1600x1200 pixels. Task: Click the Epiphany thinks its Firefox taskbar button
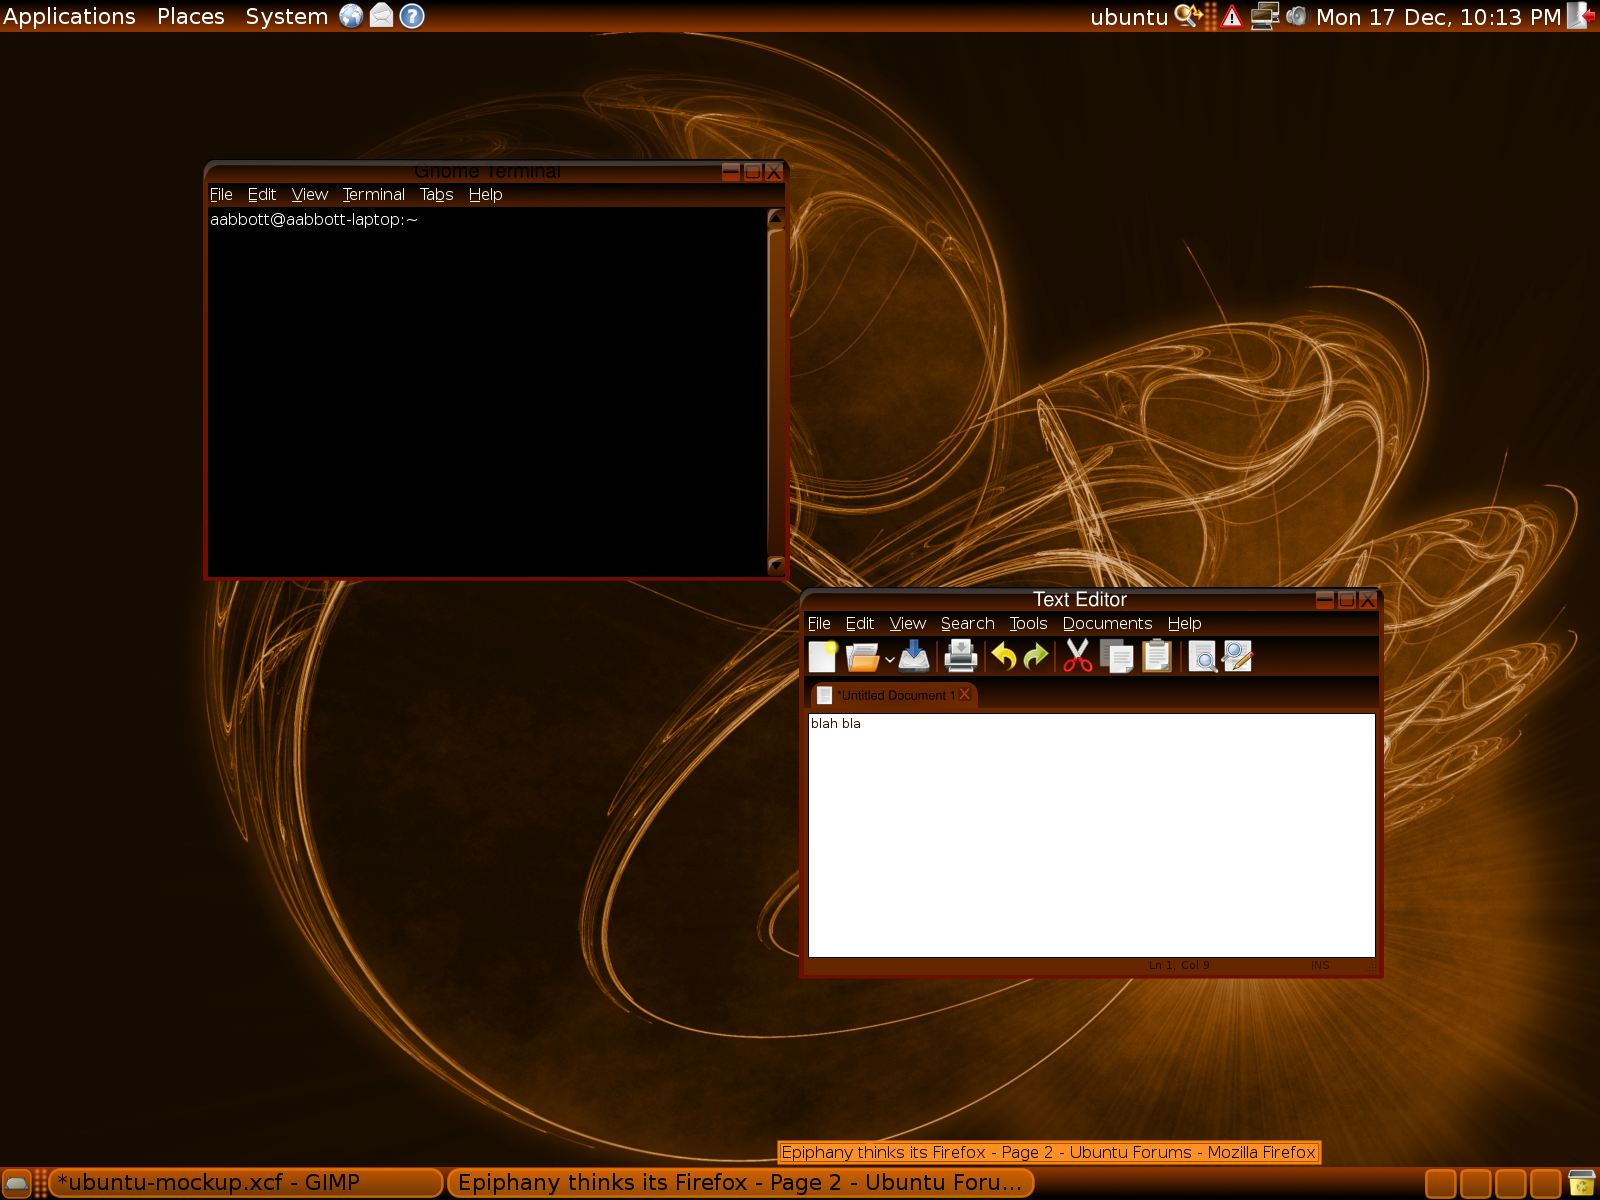point(740,1183)
